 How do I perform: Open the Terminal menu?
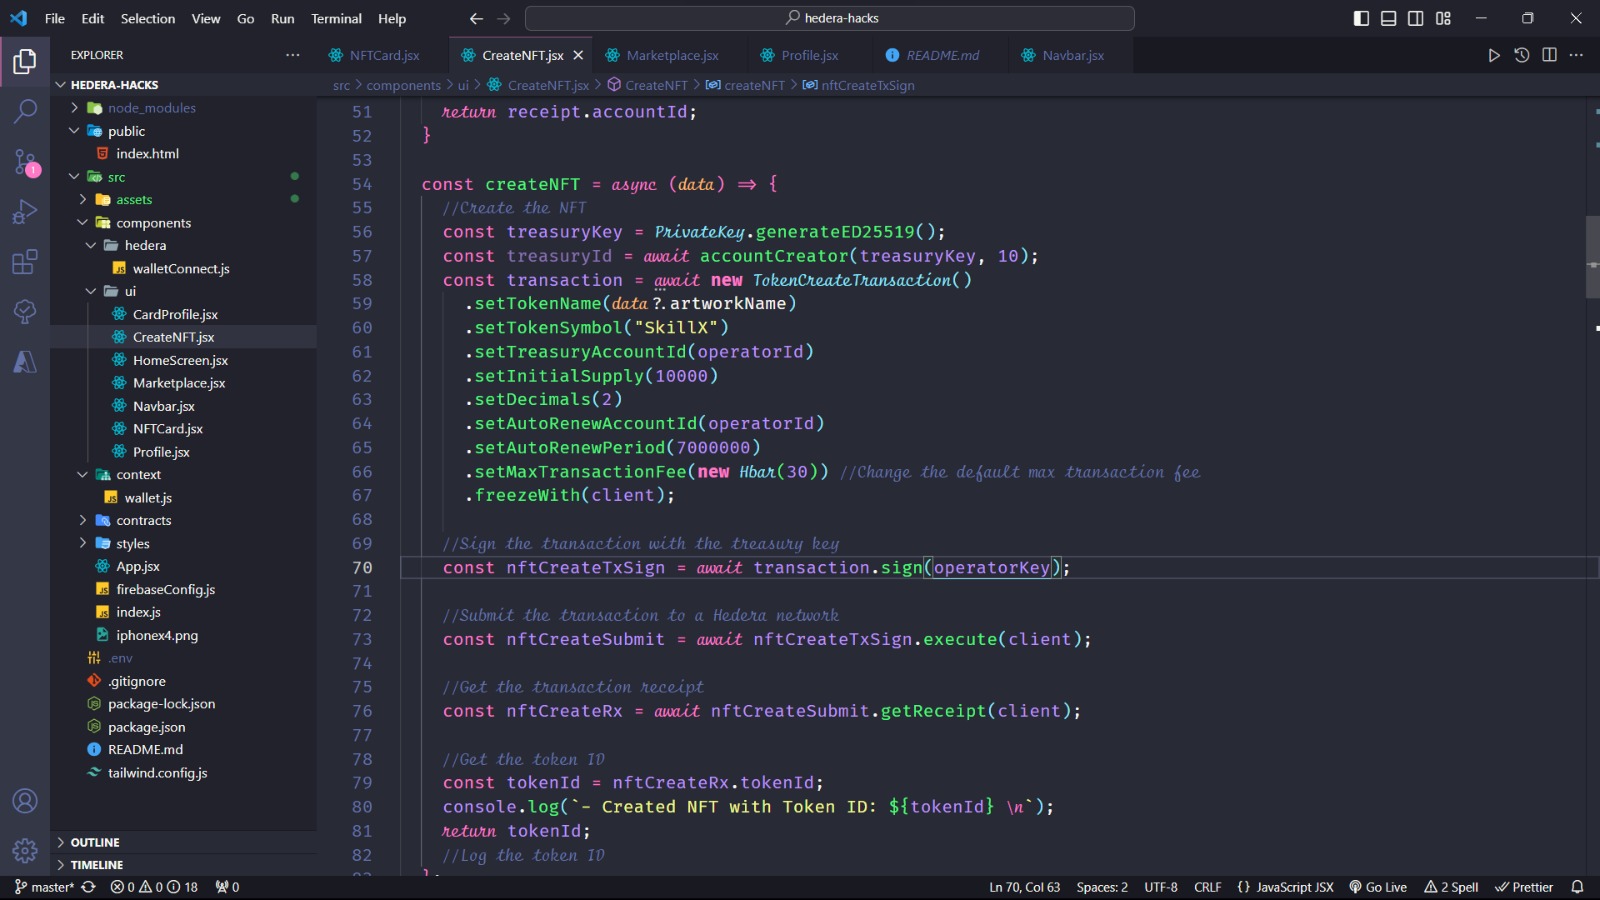coord(336,19)
